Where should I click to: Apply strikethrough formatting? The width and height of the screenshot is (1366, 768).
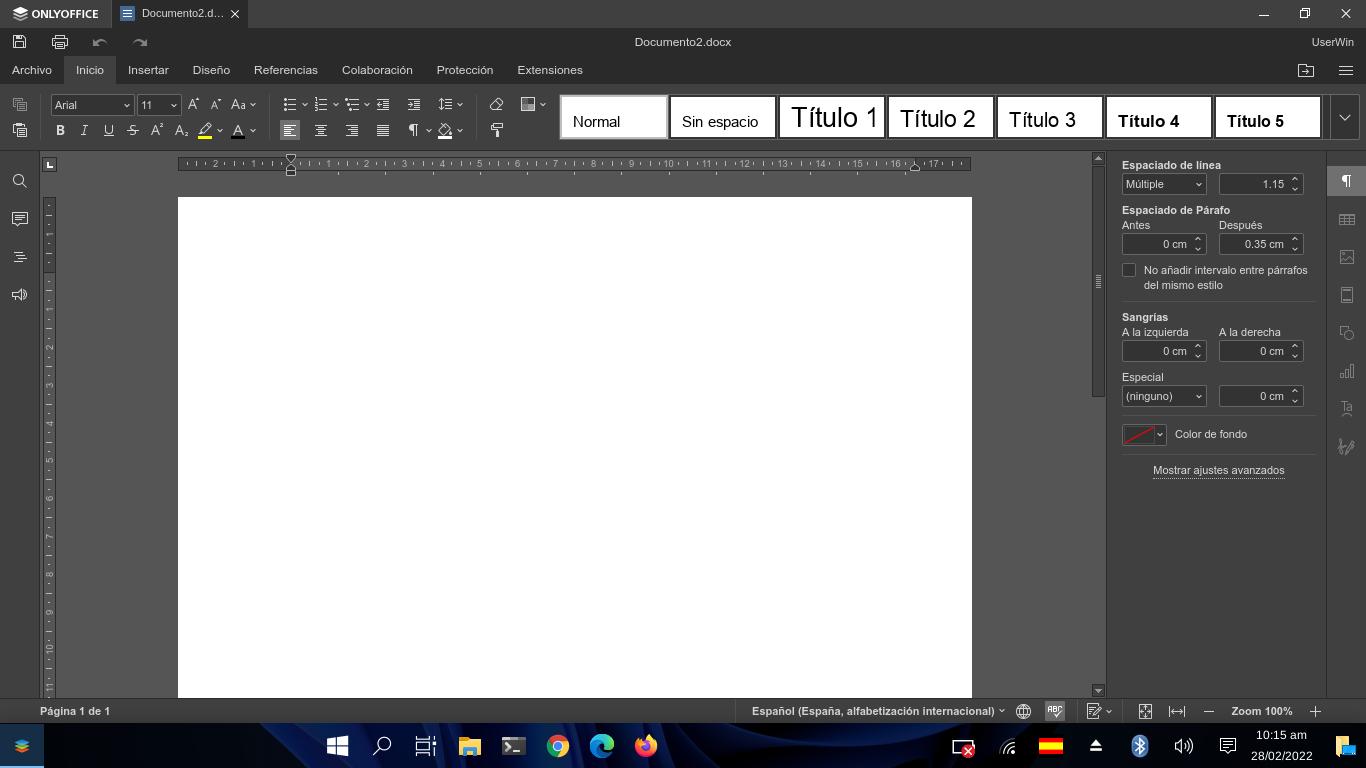133,130
